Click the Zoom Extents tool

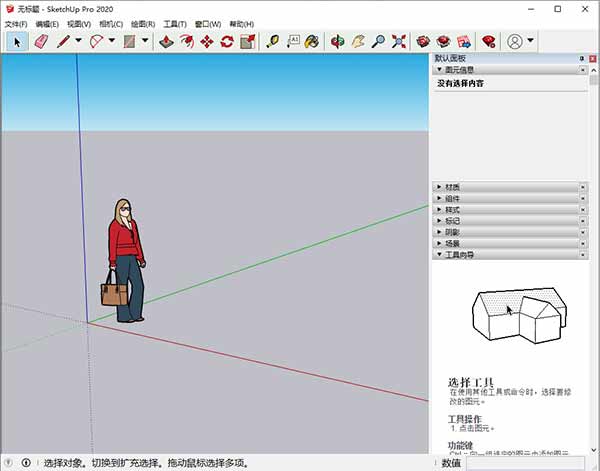[399, 42]
